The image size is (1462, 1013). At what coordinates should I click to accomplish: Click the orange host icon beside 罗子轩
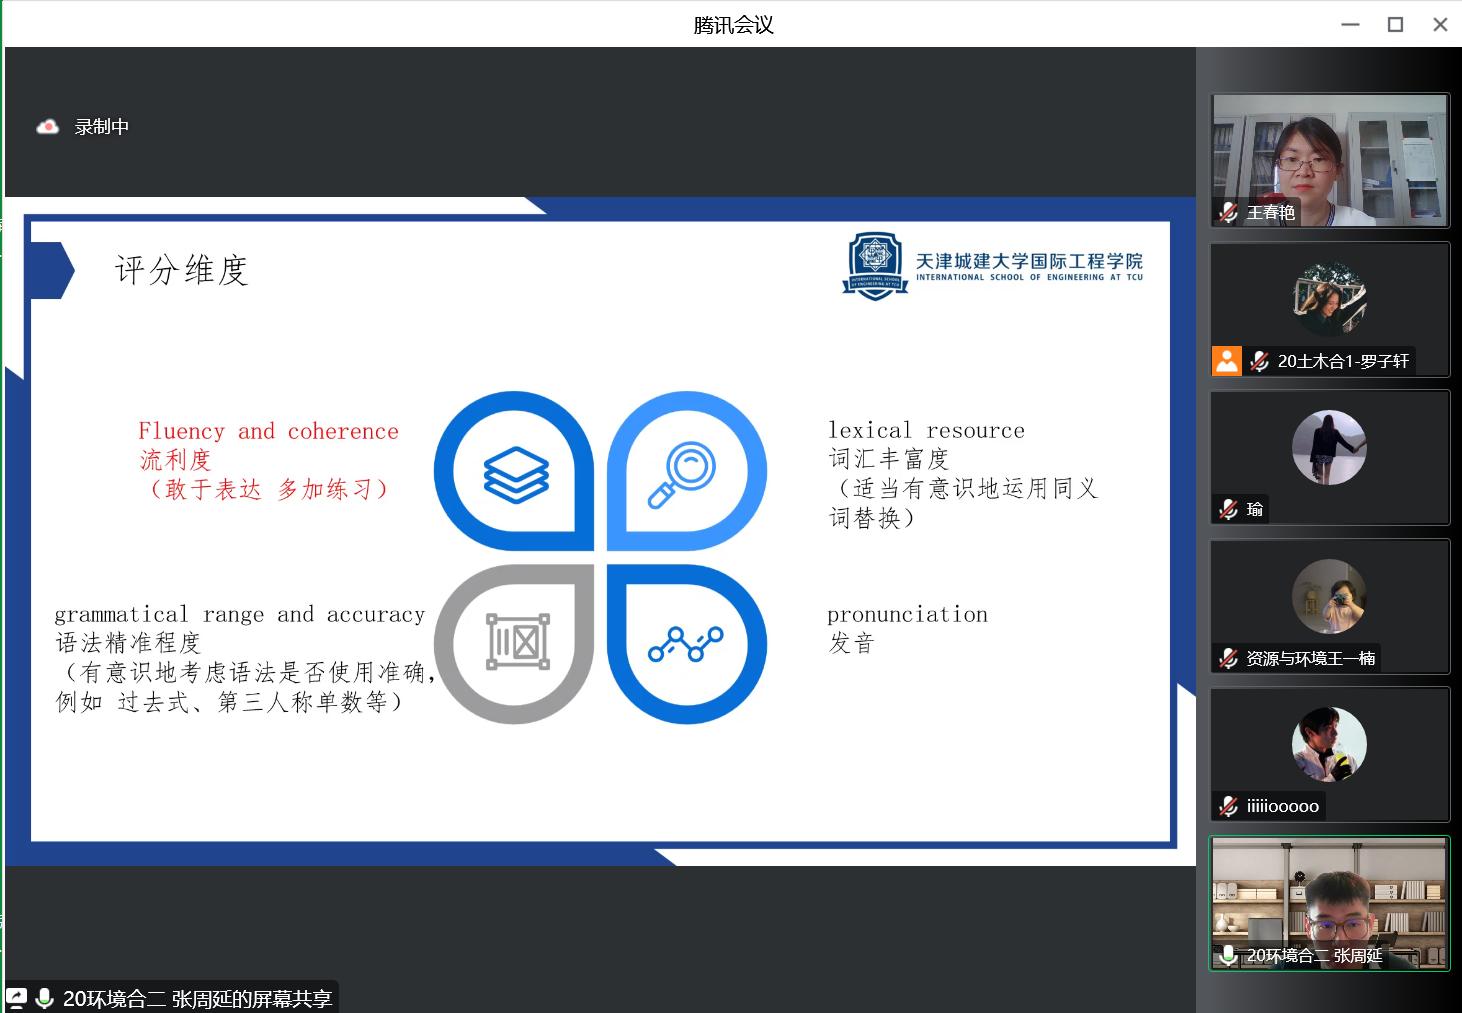(1226, 361)
